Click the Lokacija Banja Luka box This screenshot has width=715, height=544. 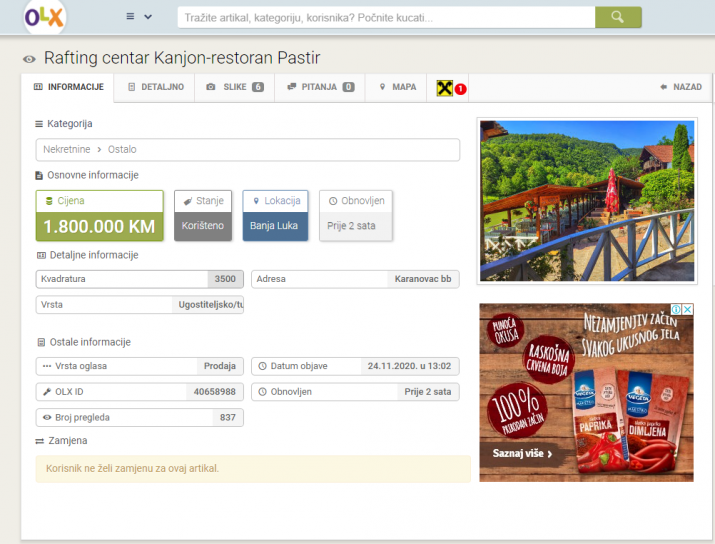(x=275, y=216)
